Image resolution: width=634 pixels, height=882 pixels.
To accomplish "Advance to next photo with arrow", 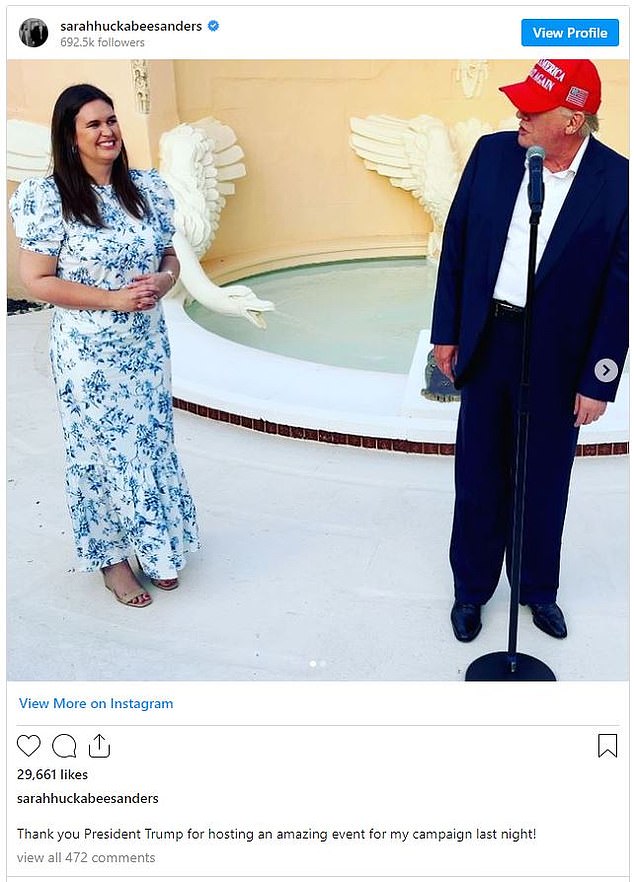I will pyautogui.click(x=606, y=370).
